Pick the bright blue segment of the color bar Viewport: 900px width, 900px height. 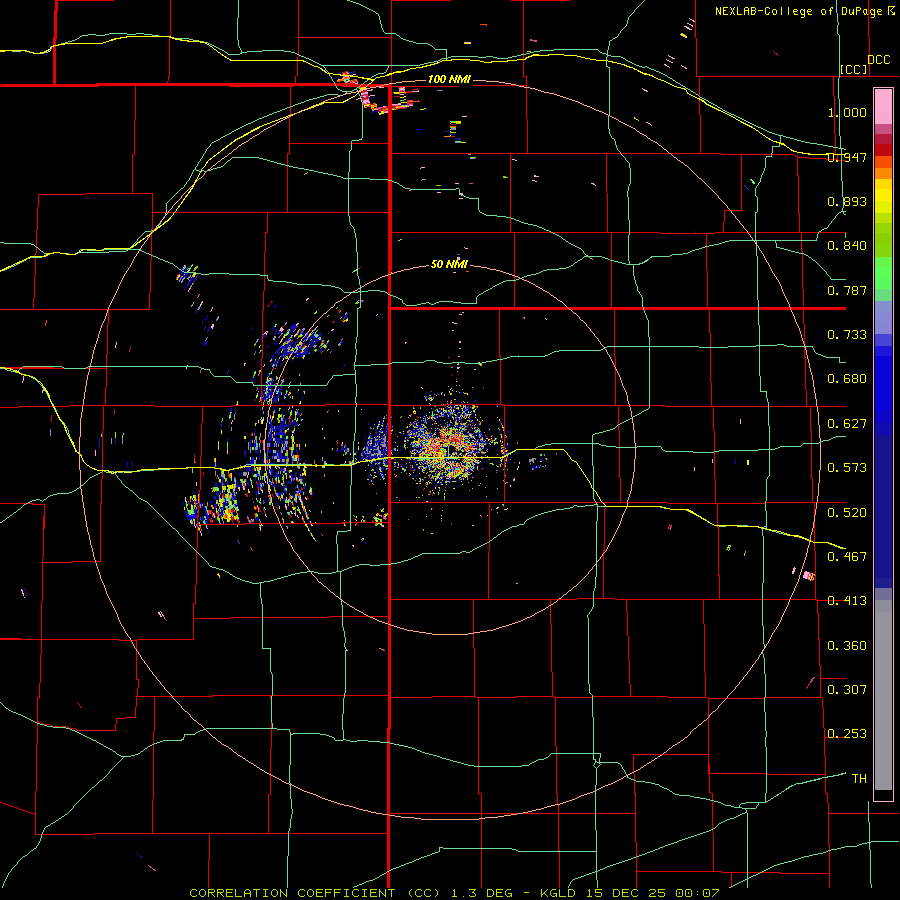883,390
